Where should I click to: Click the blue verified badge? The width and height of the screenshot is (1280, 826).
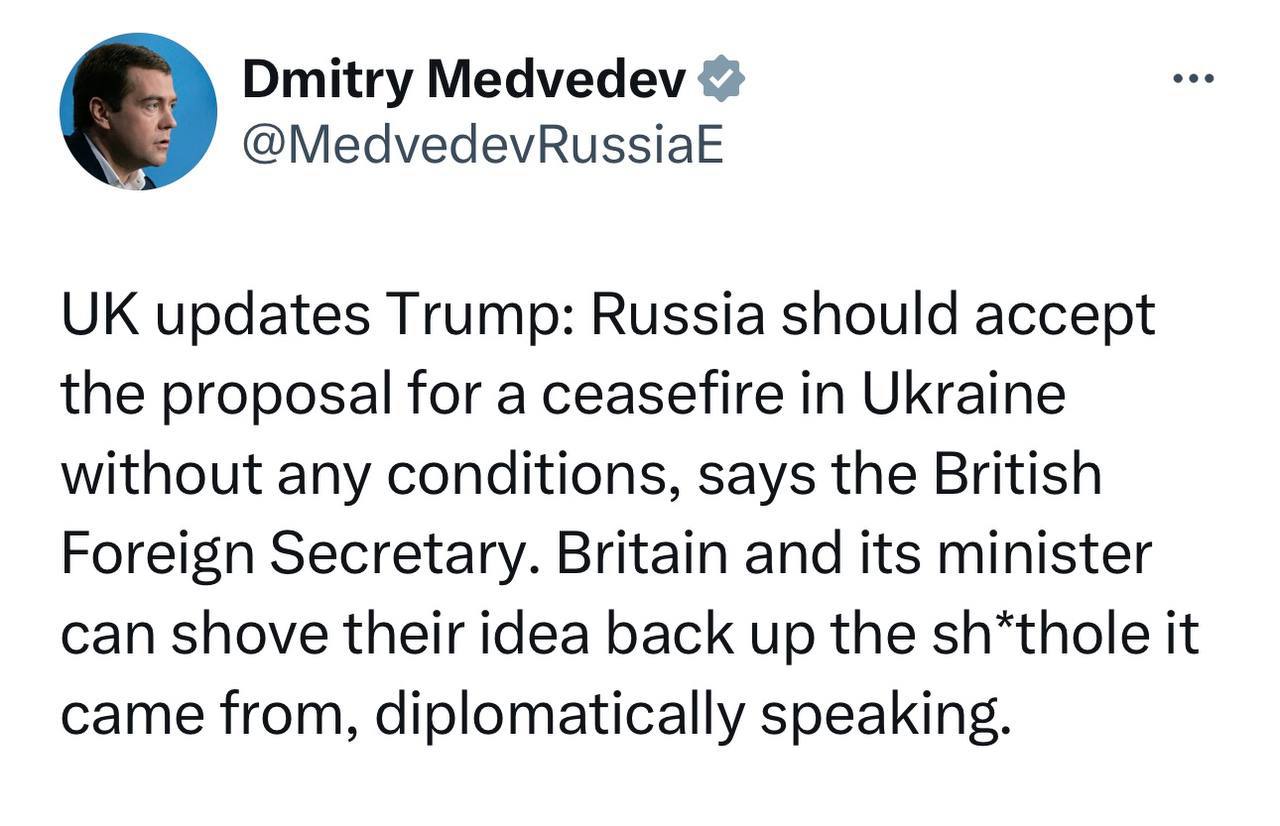point(720,80)
